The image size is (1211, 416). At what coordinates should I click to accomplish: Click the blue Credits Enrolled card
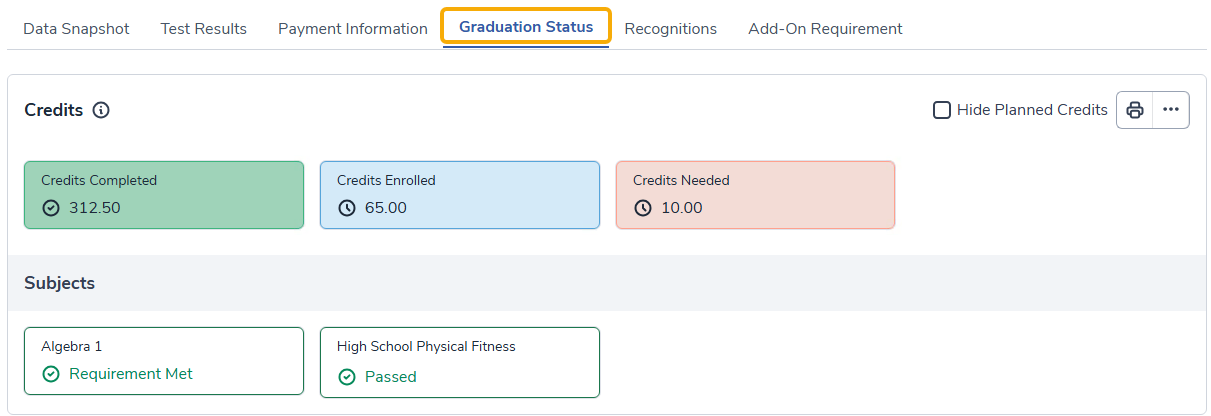tap(460, 195)
